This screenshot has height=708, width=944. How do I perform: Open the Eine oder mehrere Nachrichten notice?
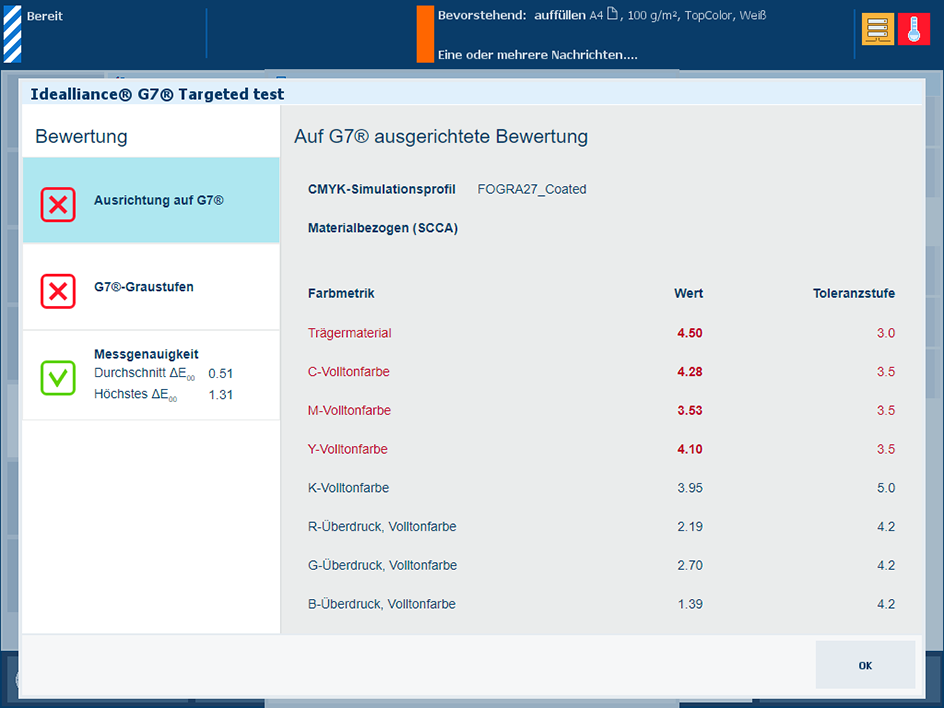click(x=538, y=55)
